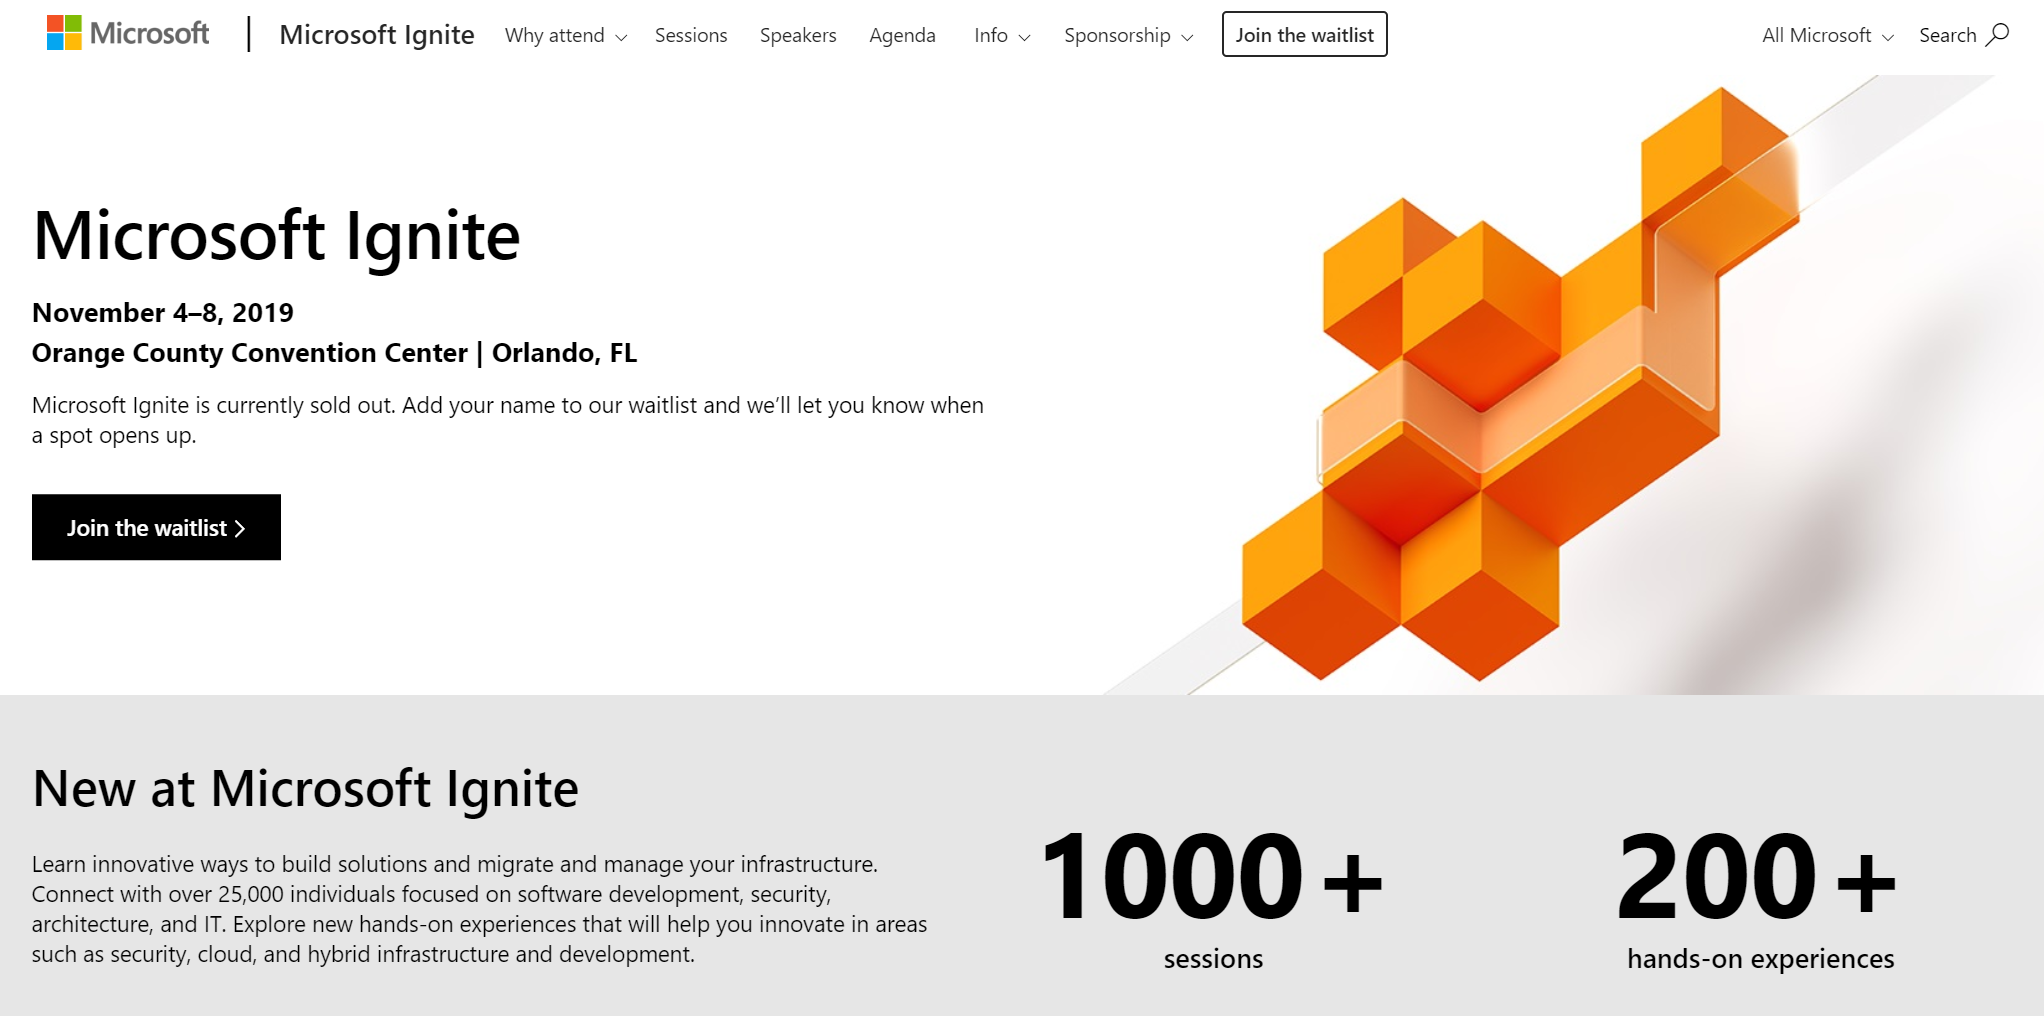Click the black Join the waitlist button

(156, 527)
